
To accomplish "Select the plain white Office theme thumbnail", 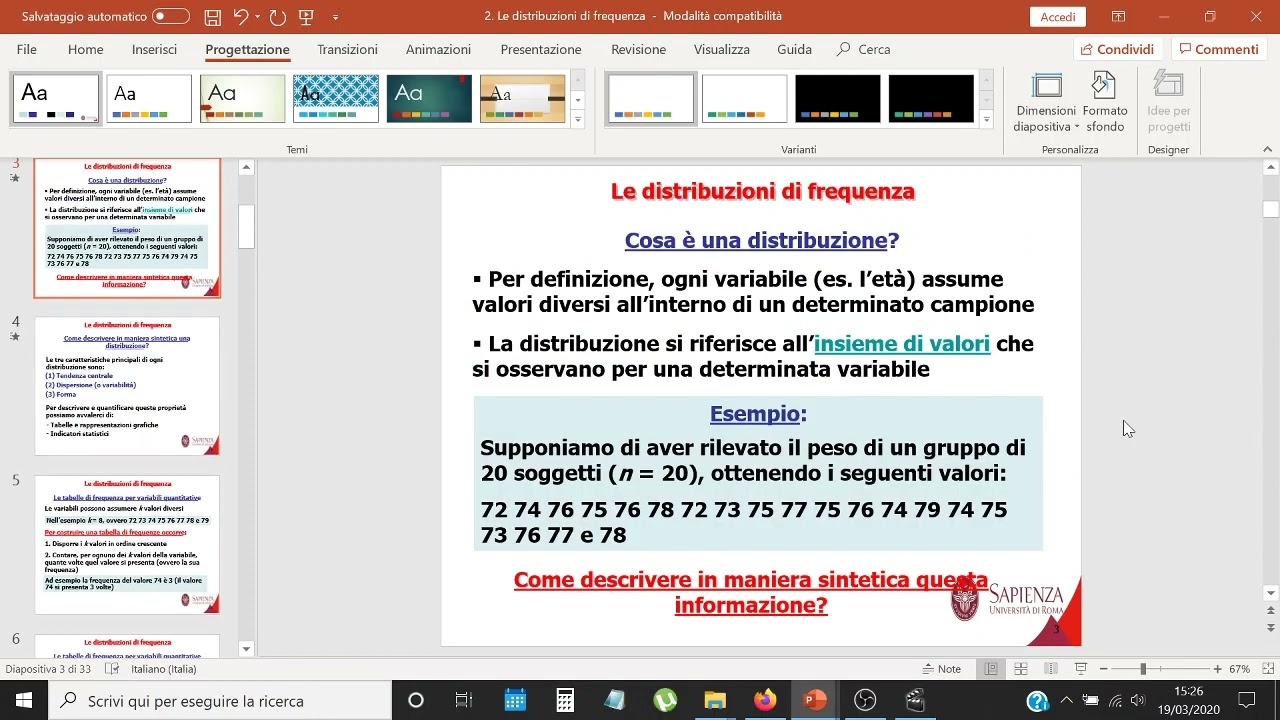I will pos(149,98).
